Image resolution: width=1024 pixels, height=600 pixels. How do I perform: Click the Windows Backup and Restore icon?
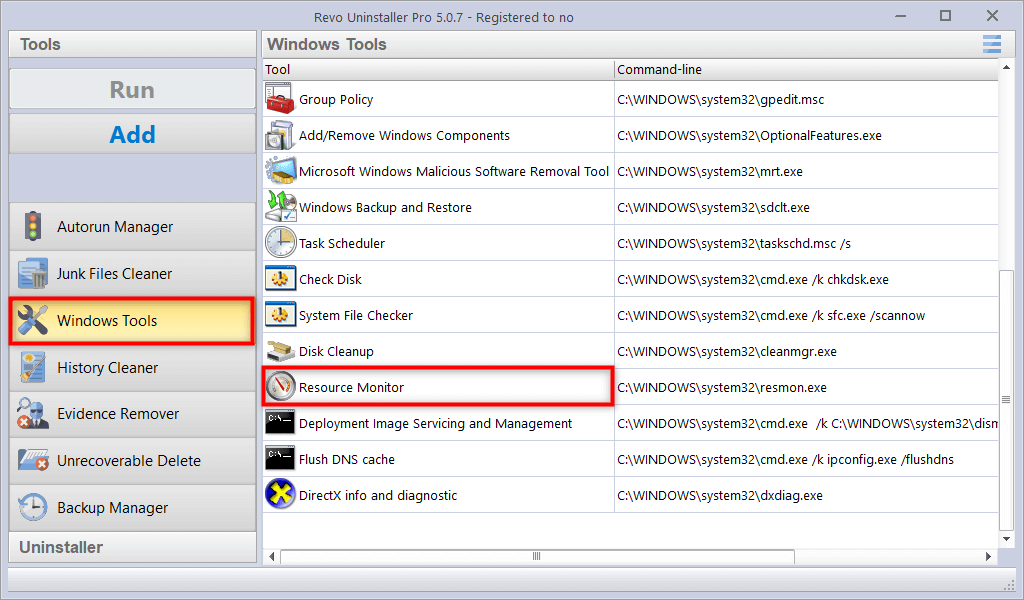click(280, 207)
